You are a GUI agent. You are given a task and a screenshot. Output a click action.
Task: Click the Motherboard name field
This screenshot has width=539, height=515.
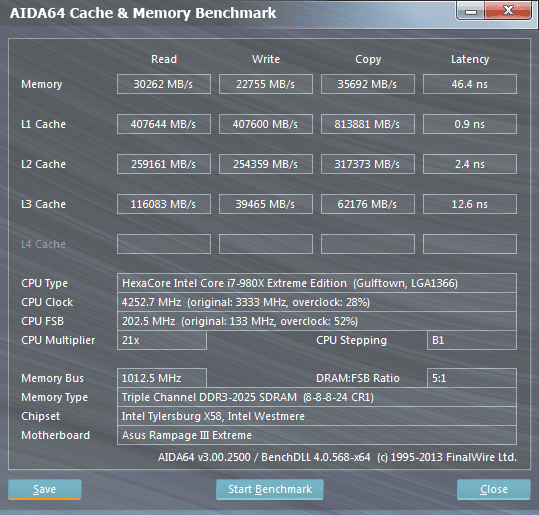pos(317,435)
